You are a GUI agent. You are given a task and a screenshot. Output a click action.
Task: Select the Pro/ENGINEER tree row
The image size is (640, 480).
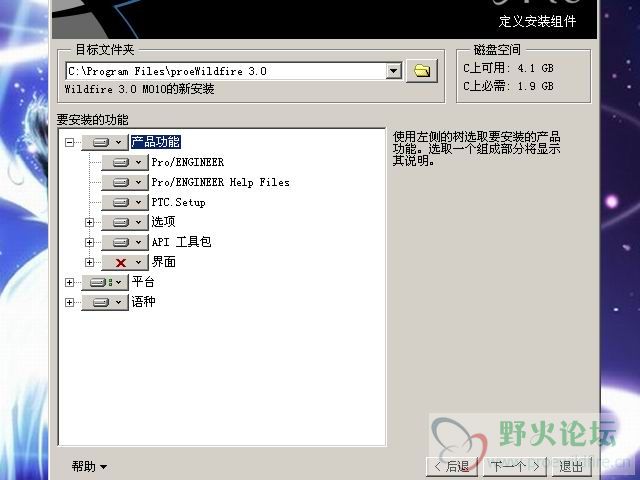(188, 162)
